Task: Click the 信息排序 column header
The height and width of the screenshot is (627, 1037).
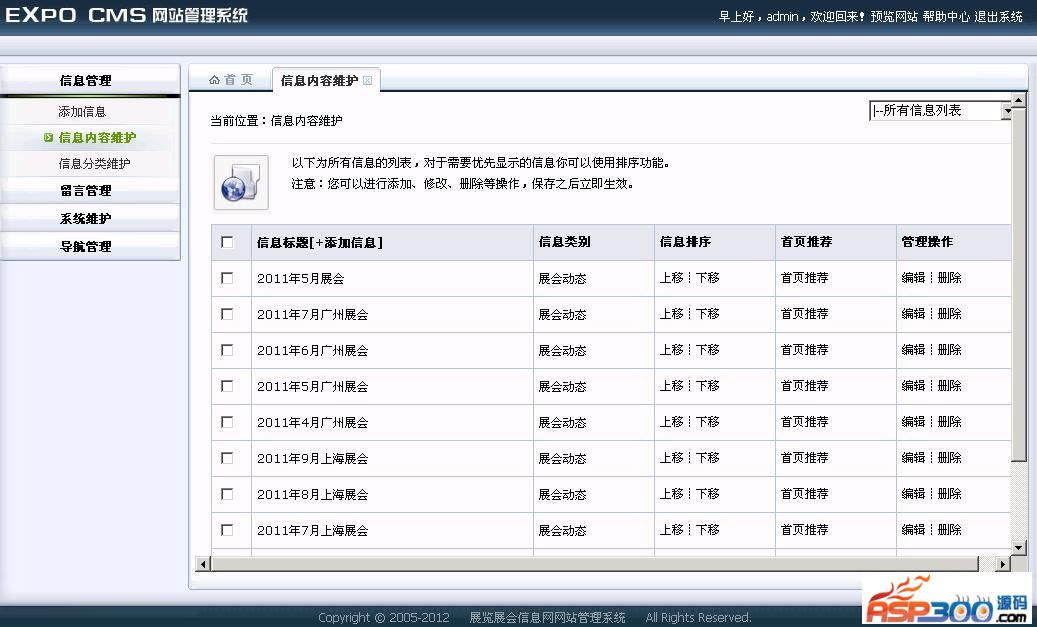Action: pyautogui.click(x=685, y=242)
